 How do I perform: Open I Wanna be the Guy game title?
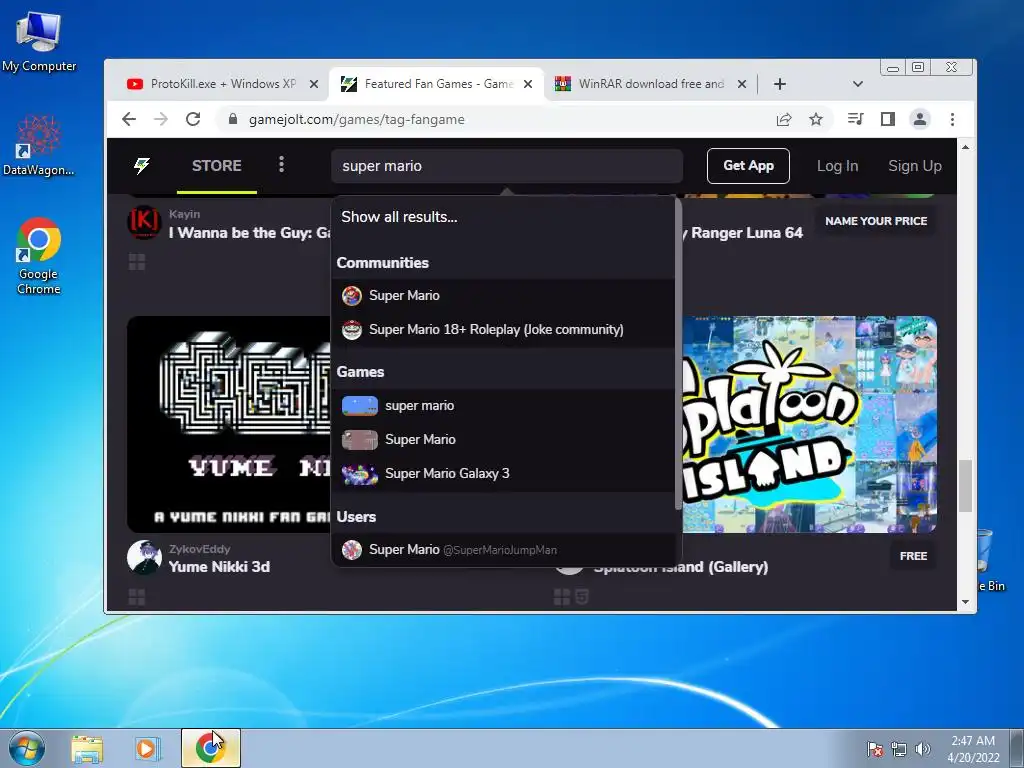[249, 233]
